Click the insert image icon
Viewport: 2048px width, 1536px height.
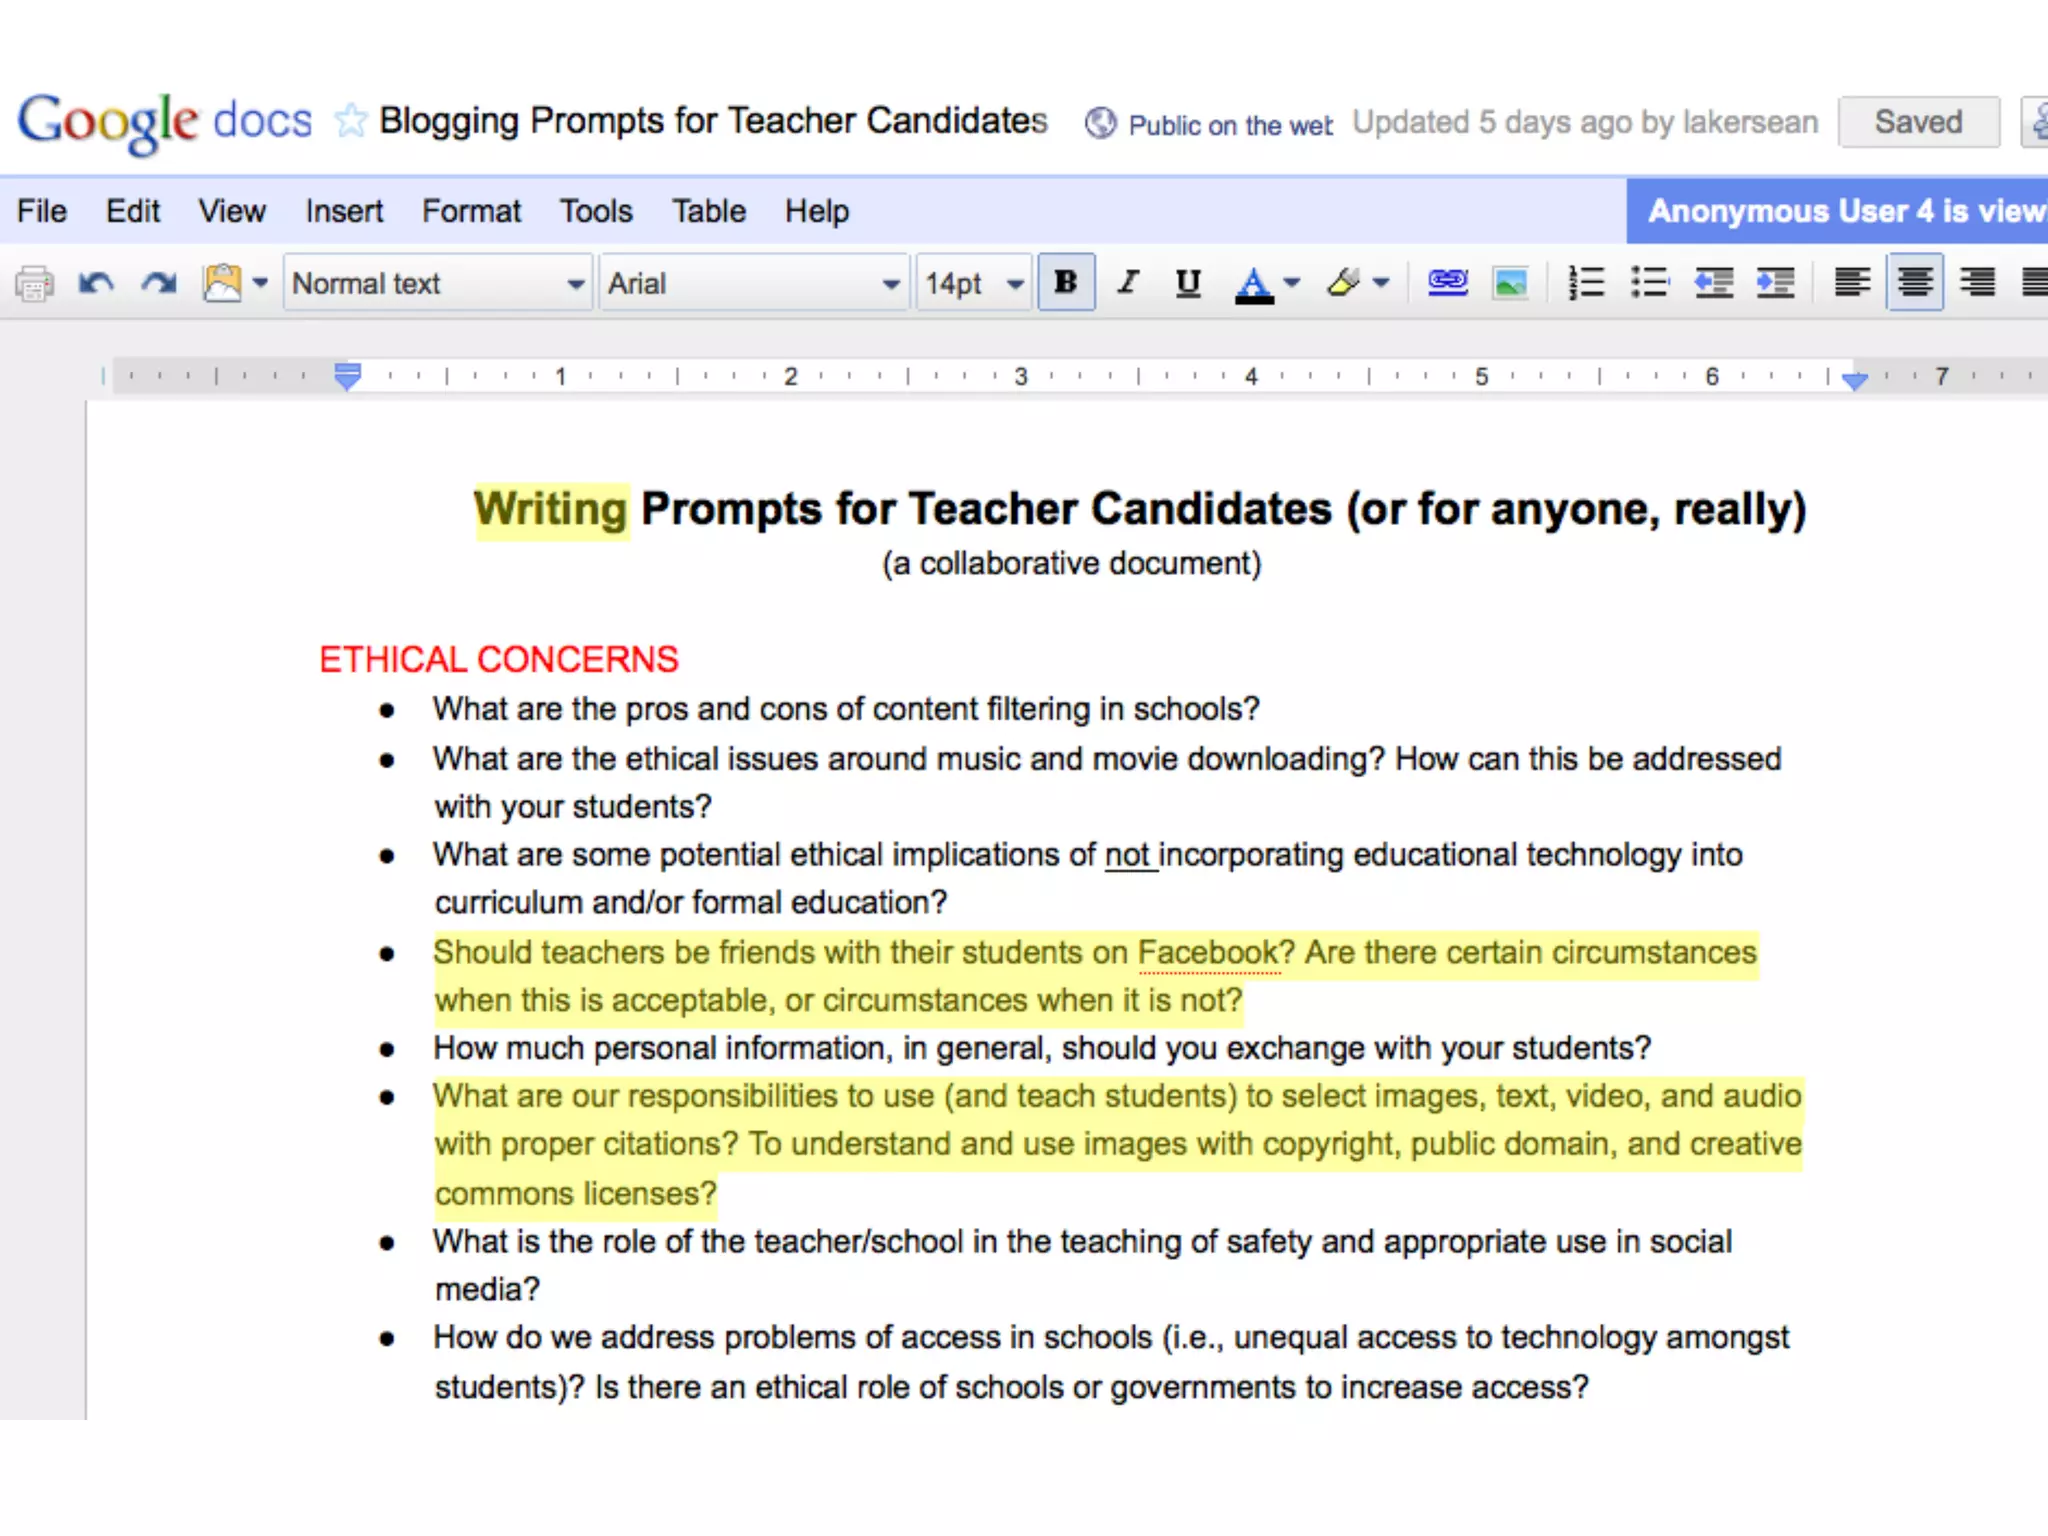(x=1510, y=283)
